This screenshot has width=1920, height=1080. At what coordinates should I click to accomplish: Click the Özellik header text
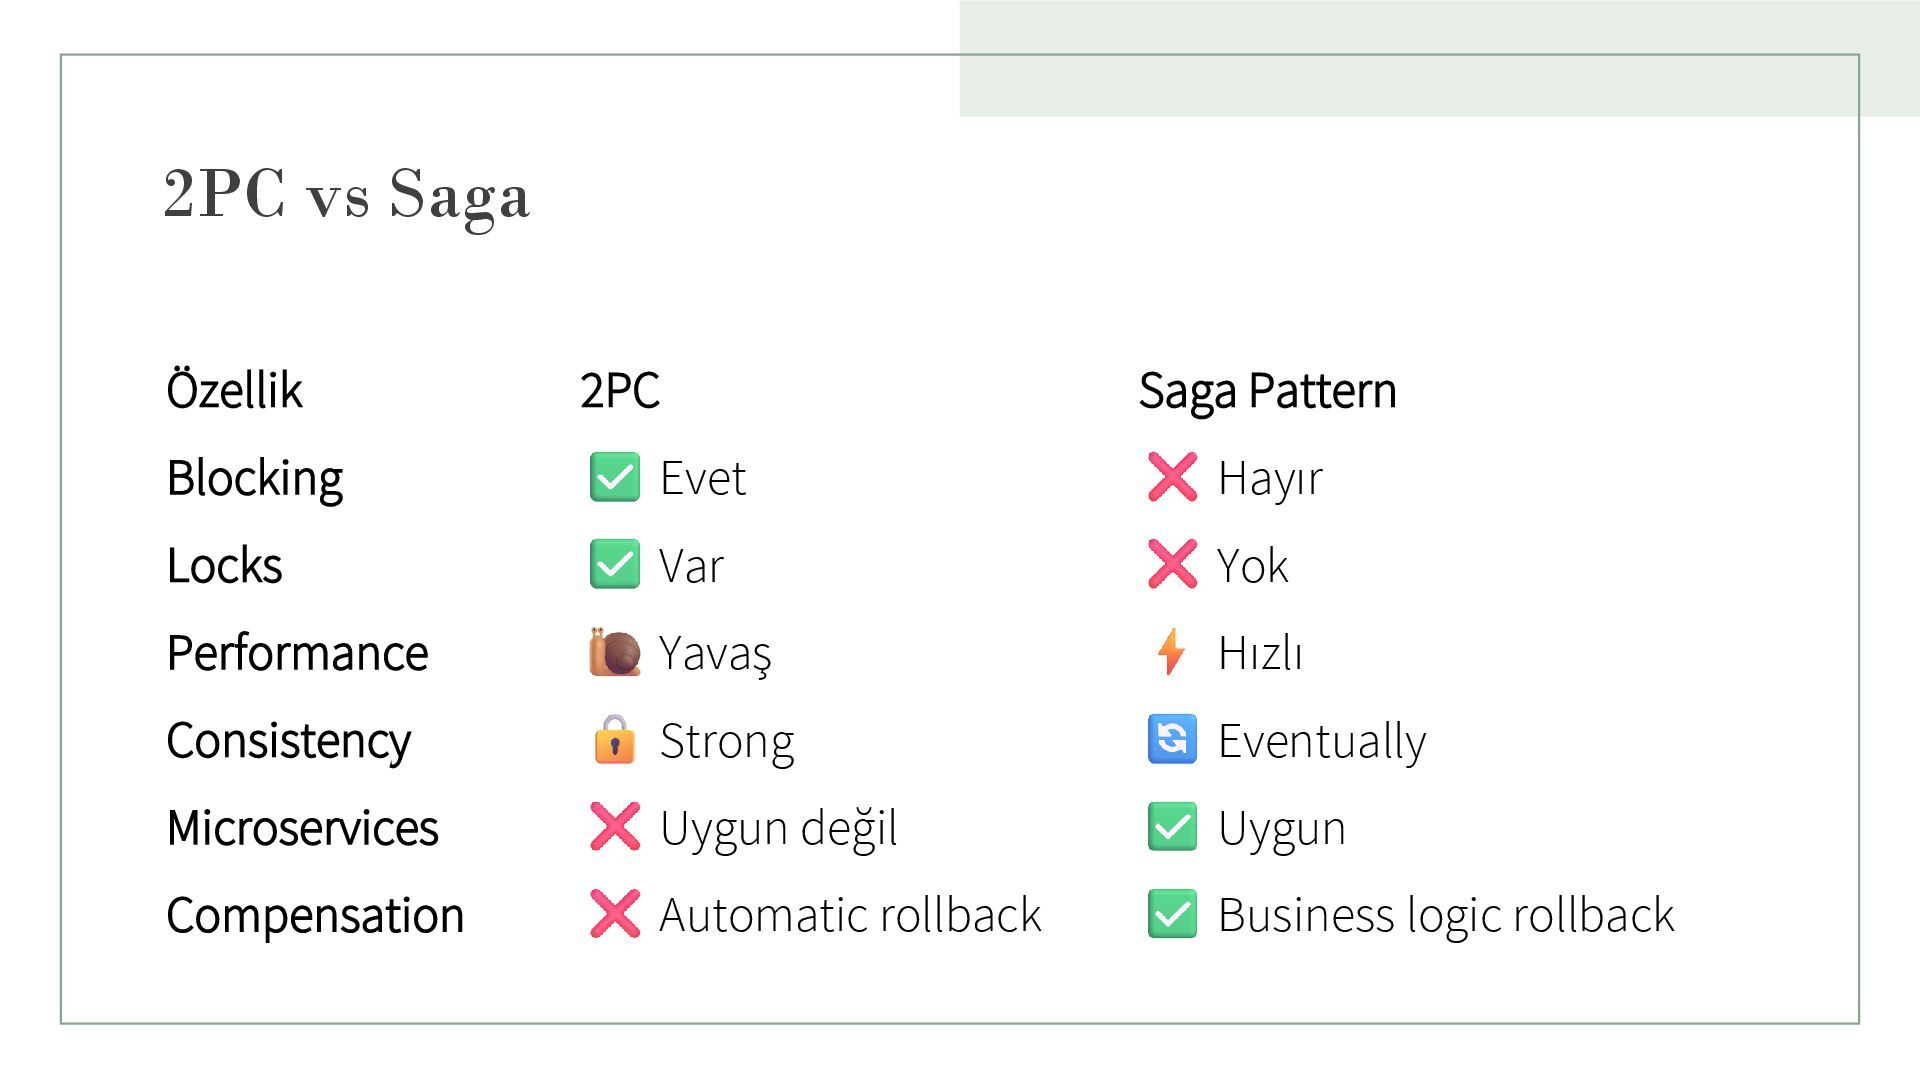pos(234,390)
